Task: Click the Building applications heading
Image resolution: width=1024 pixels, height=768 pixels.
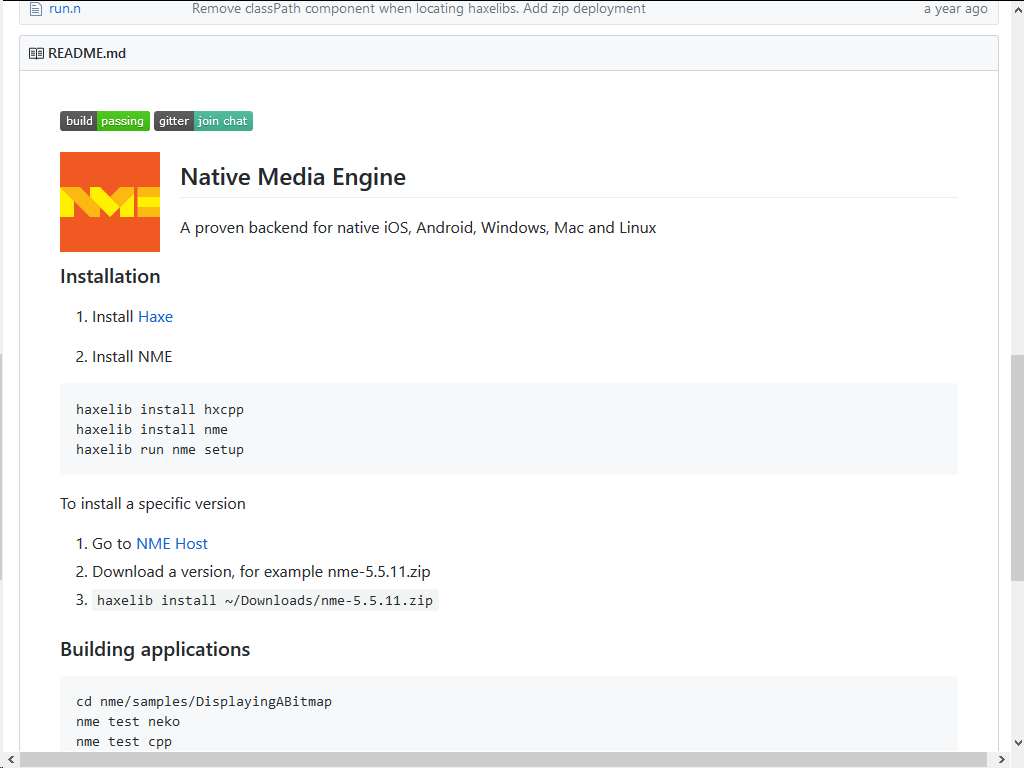Action: tap(155, 650)
